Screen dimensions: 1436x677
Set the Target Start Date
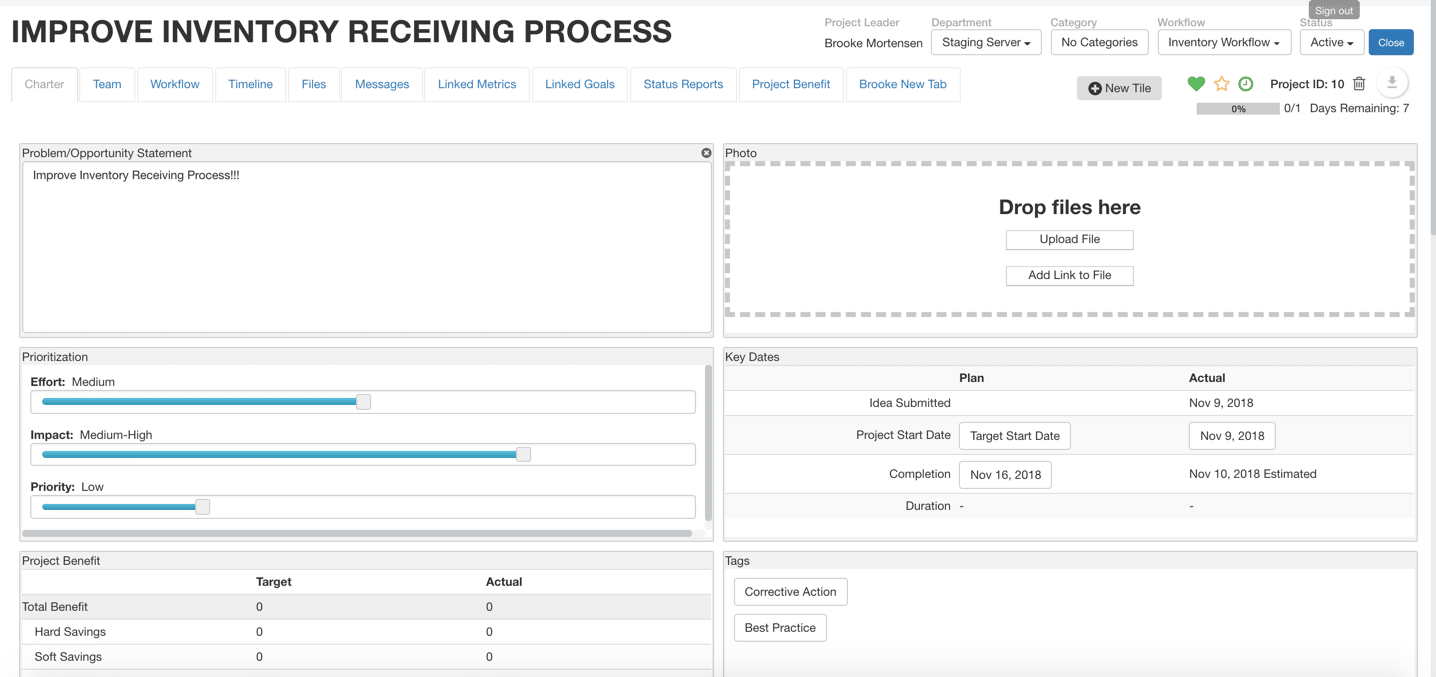1014,436
